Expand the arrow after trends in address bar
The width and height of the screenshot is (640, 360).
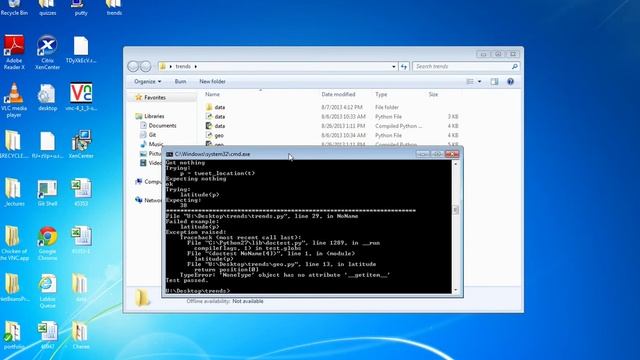(x=196, y=66)
